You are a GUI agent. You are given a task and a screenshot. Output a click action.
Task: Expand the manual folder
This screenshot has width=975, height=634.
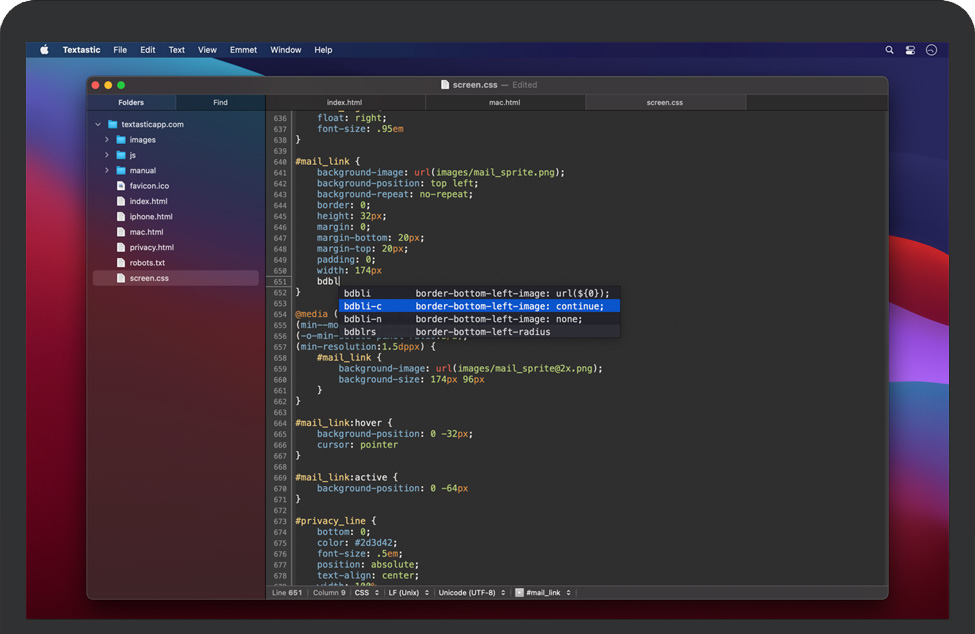107,171
